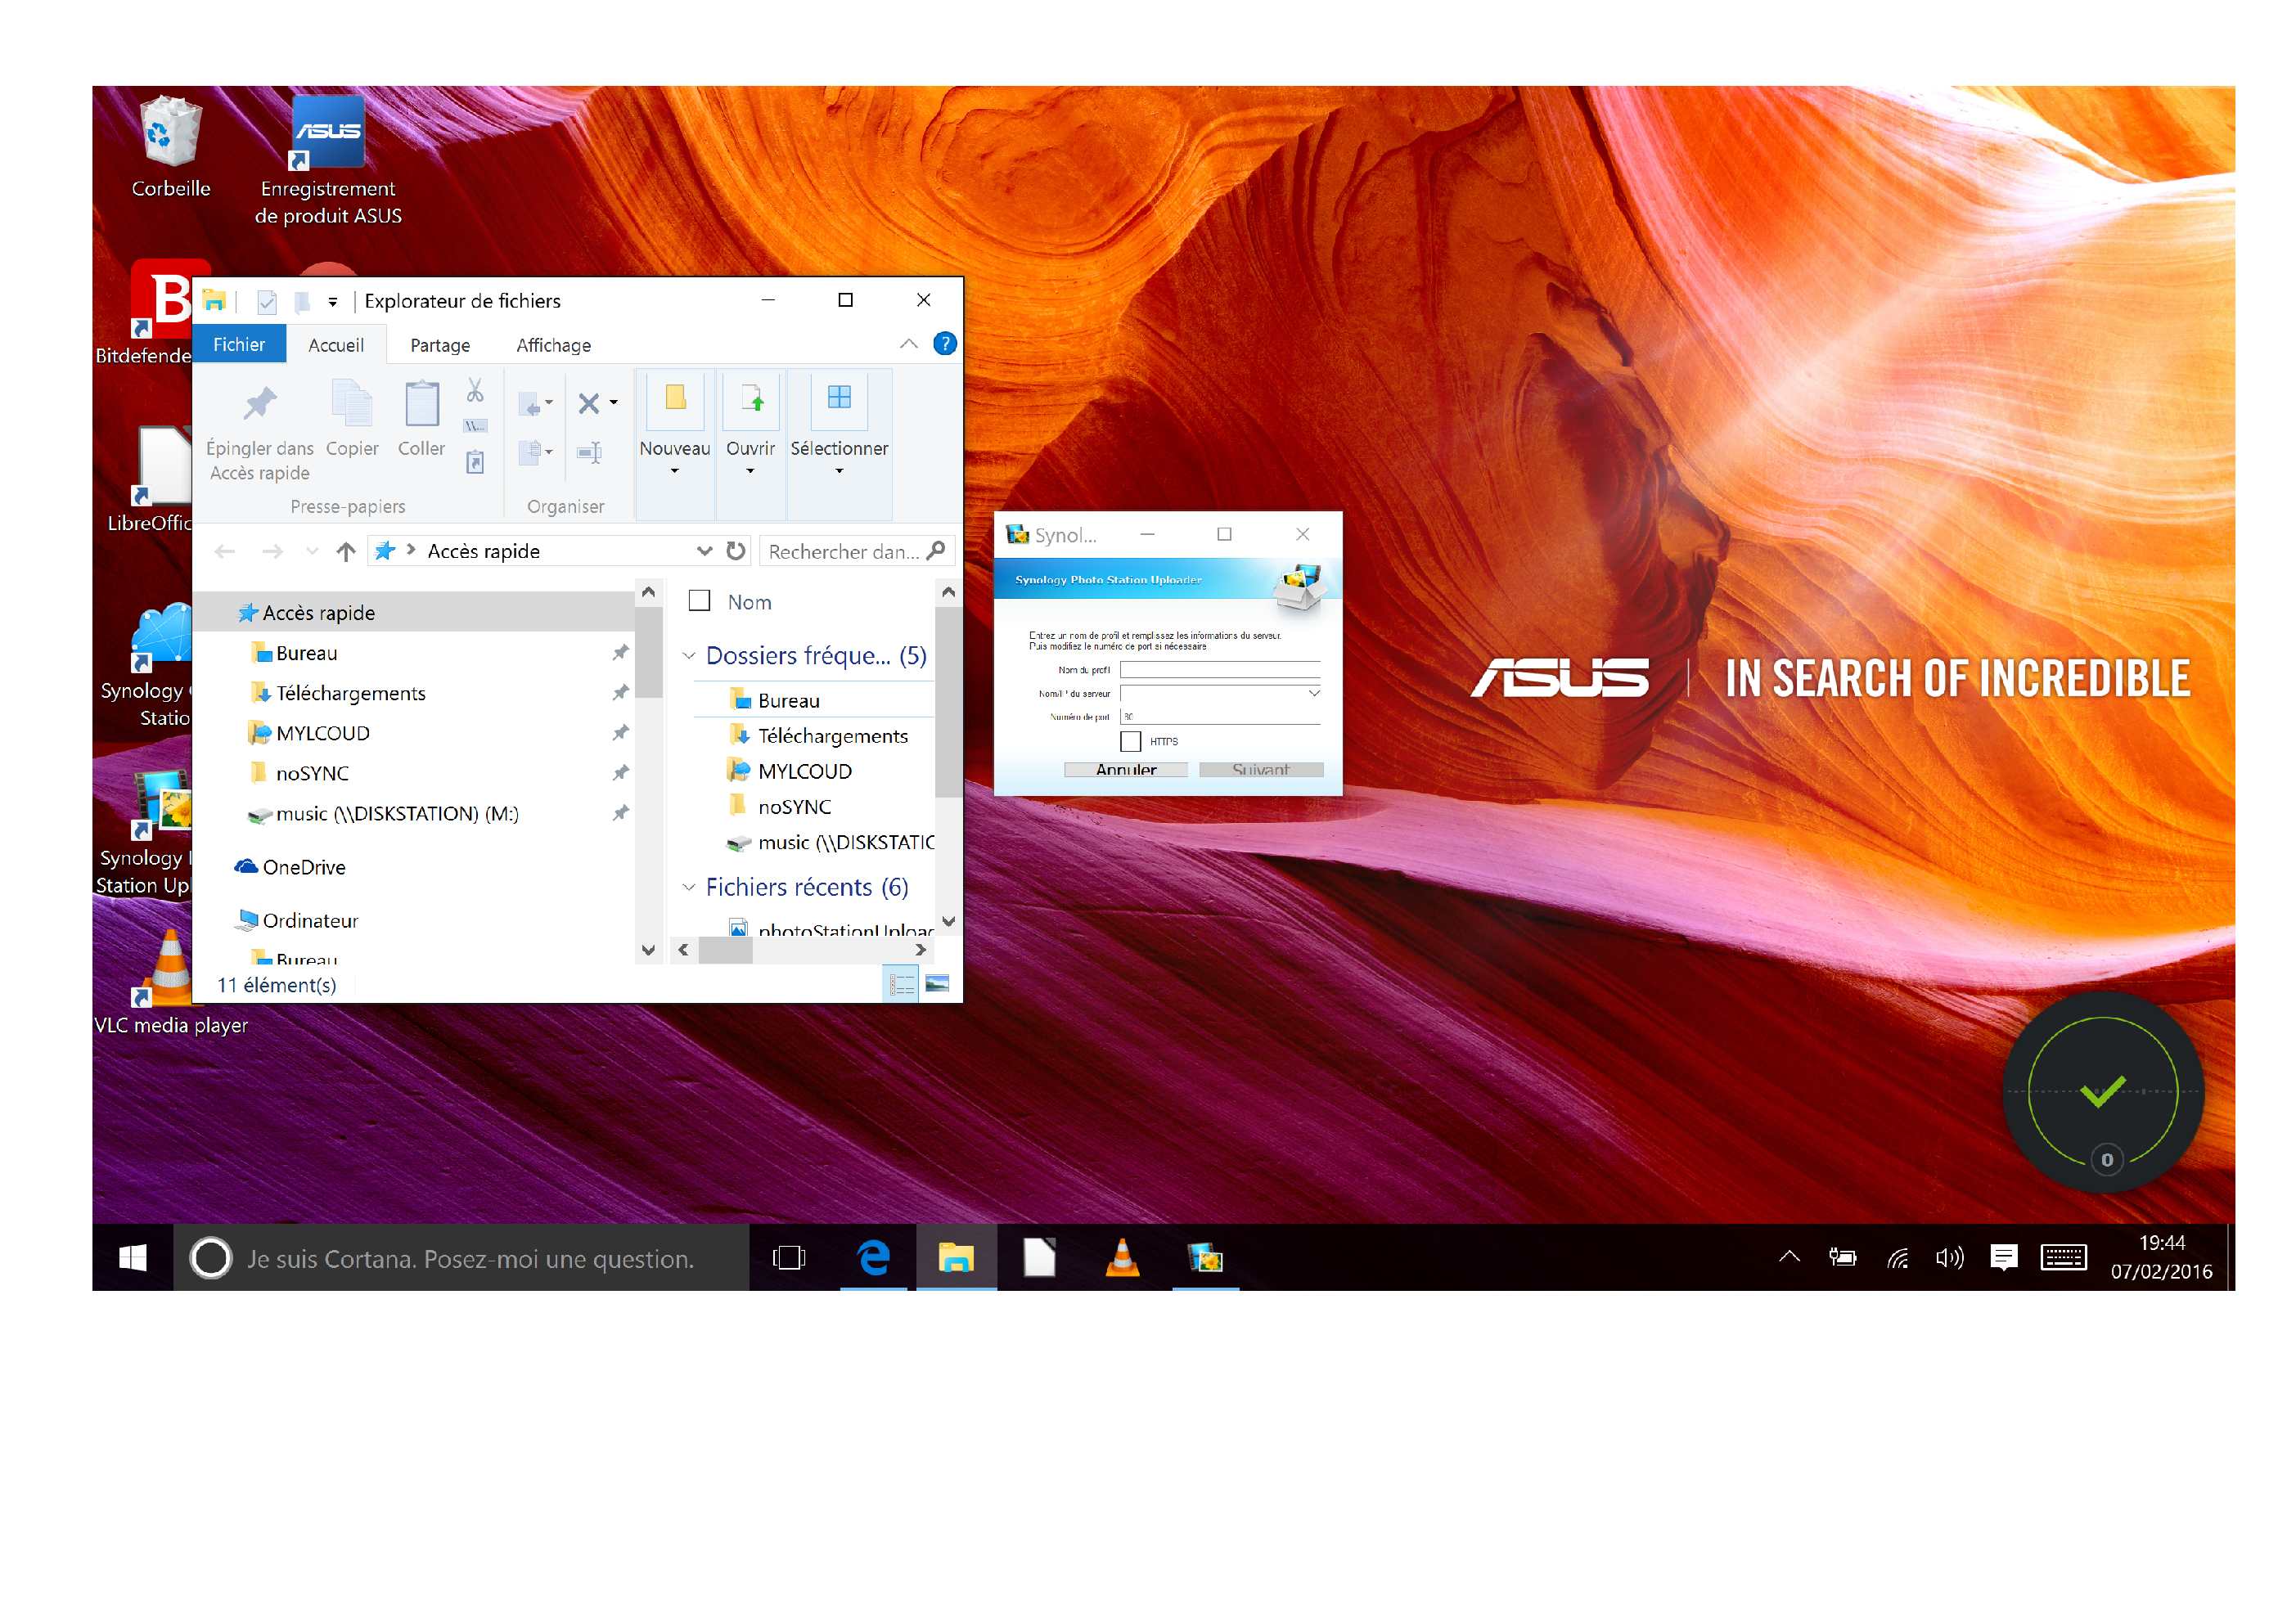Click the VLC cone icon in taskbar
The height and width of the screenshot is (1623, 2296).
[x=1122, y=1258]
